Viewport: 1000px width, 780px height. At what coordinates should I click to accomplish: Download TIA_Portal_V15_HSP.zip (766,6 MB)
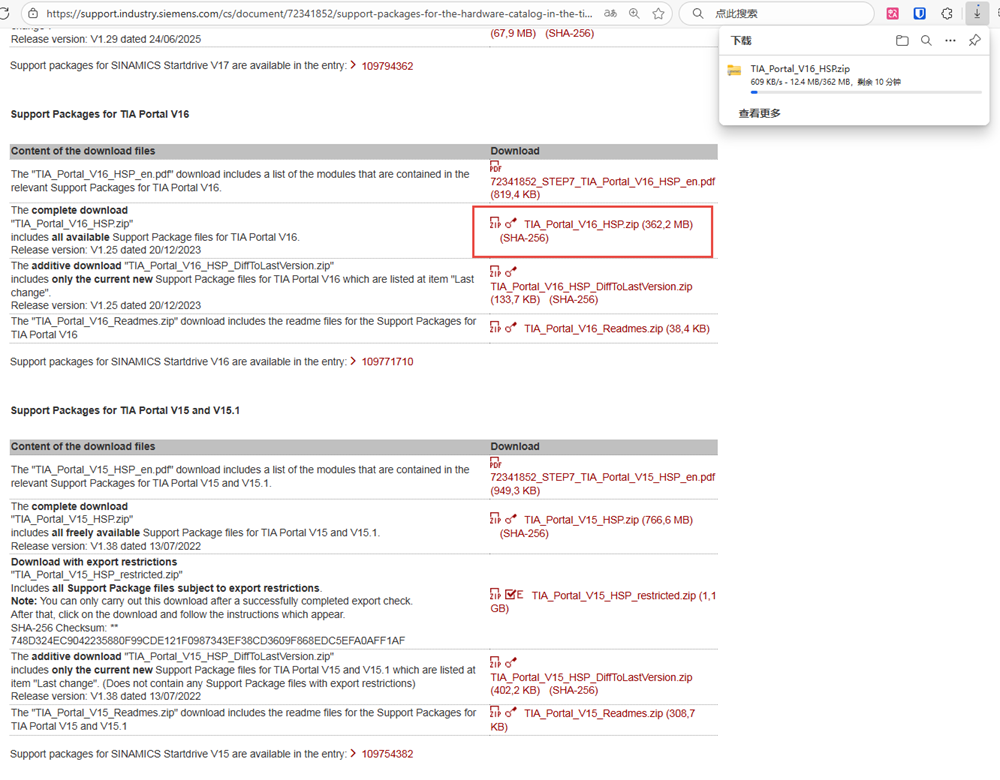608,520
